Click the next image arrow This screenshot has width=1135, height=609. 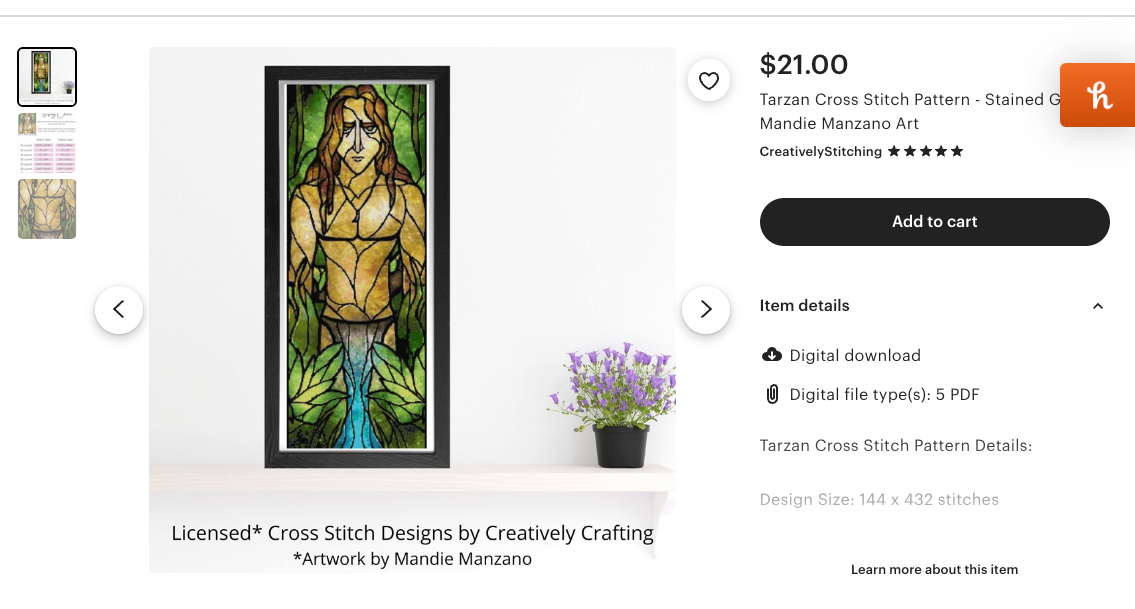pos(706,310)
